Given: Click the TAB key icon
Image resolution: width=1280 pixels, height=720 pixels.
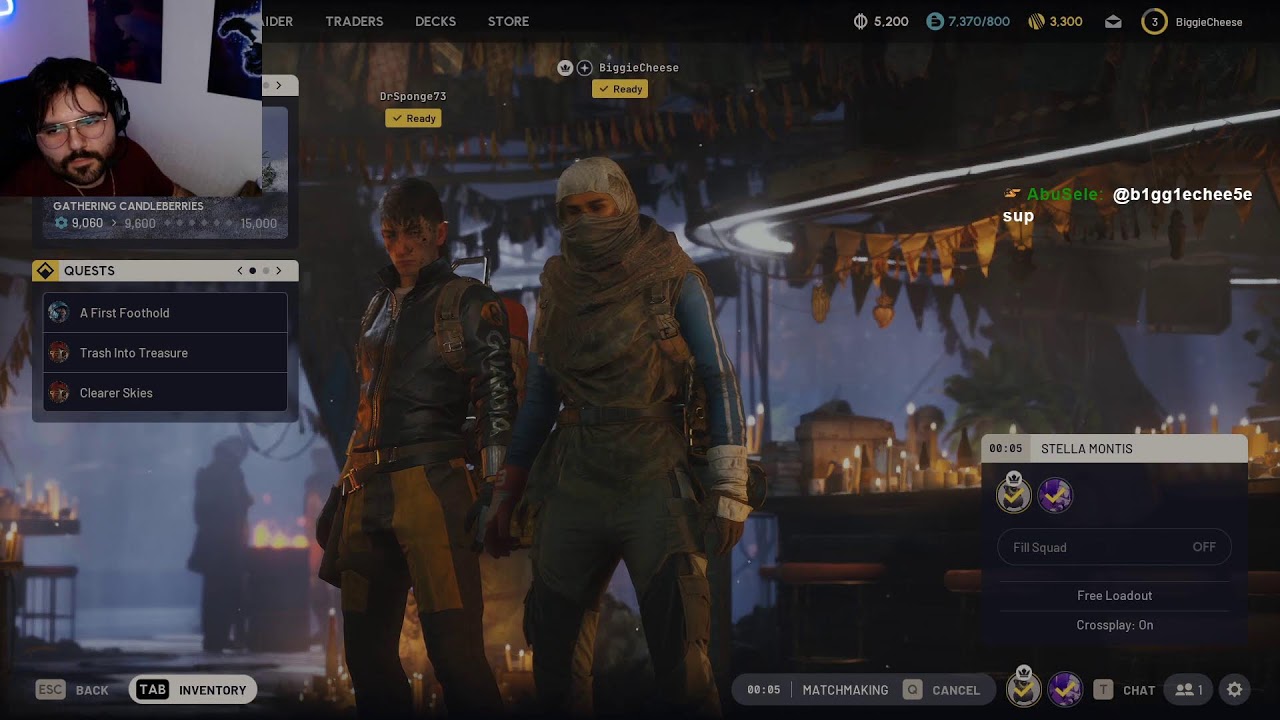Looking at the screenshot, I should 152,690.
